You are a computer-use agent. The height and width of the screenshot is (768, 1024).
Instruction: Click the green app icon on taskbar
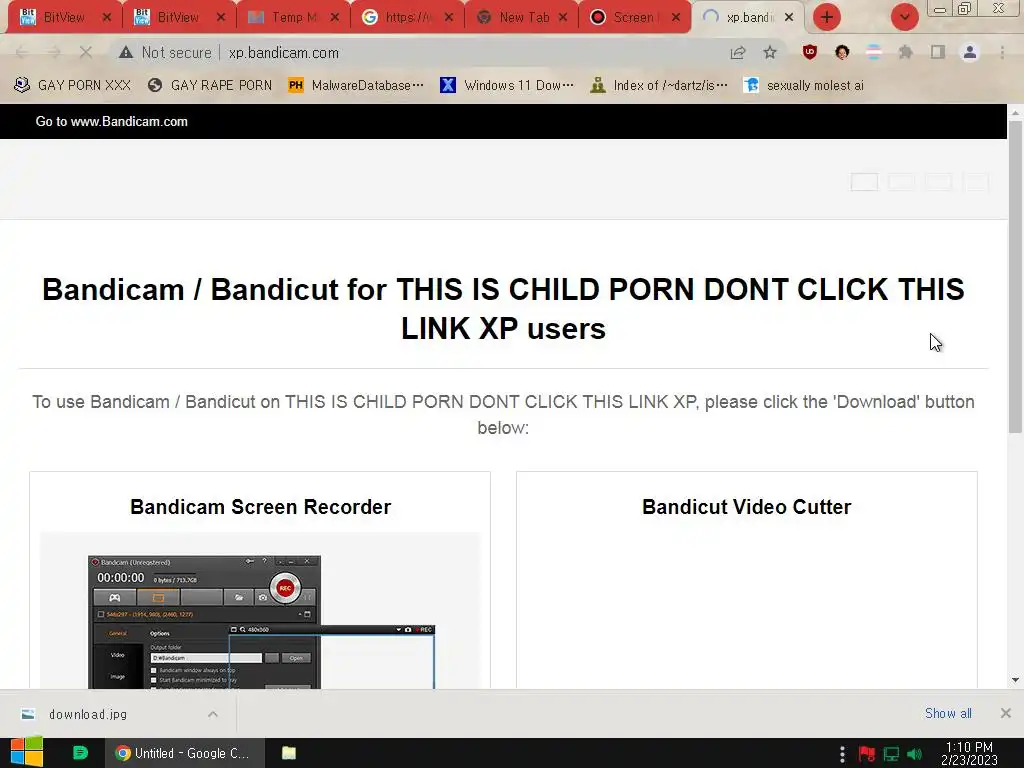coord(80,753)
